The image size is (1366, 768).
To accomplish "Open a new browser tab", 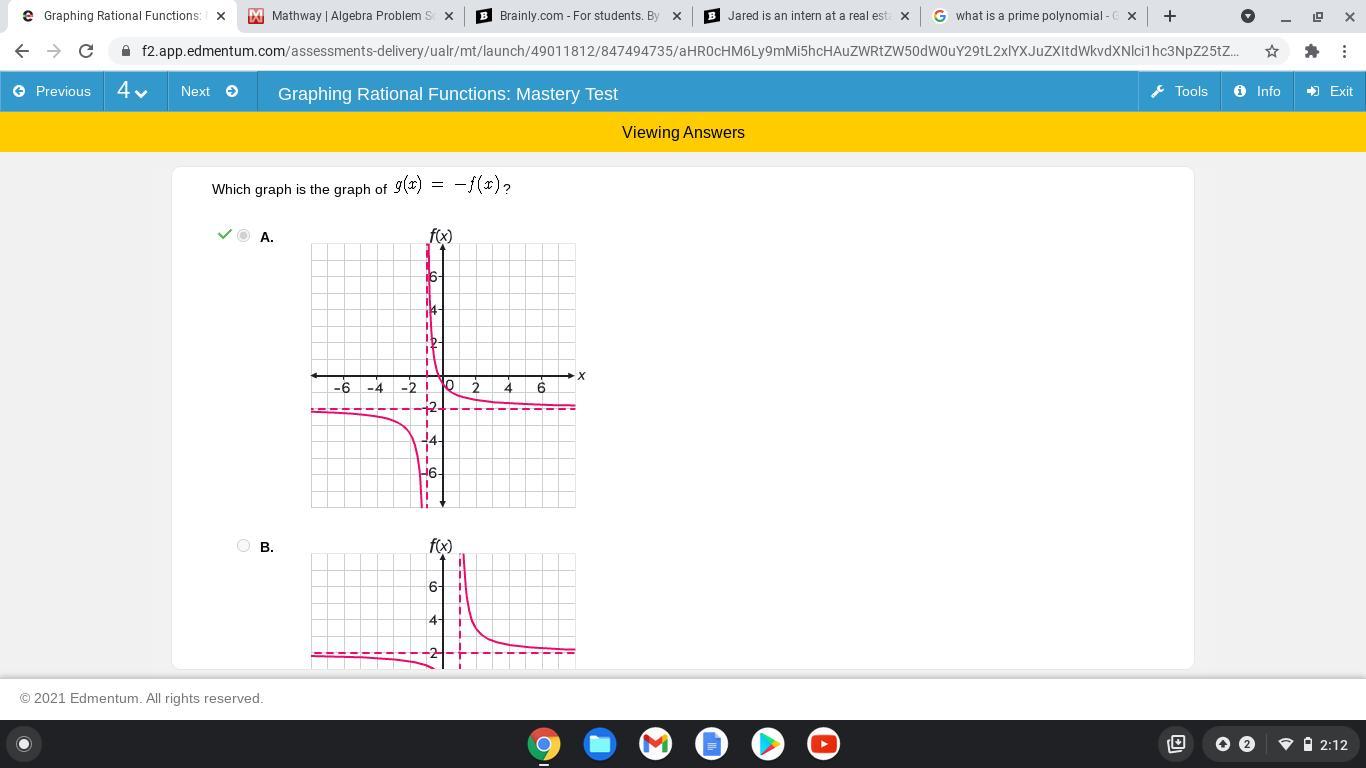I will click(1169, 16).
